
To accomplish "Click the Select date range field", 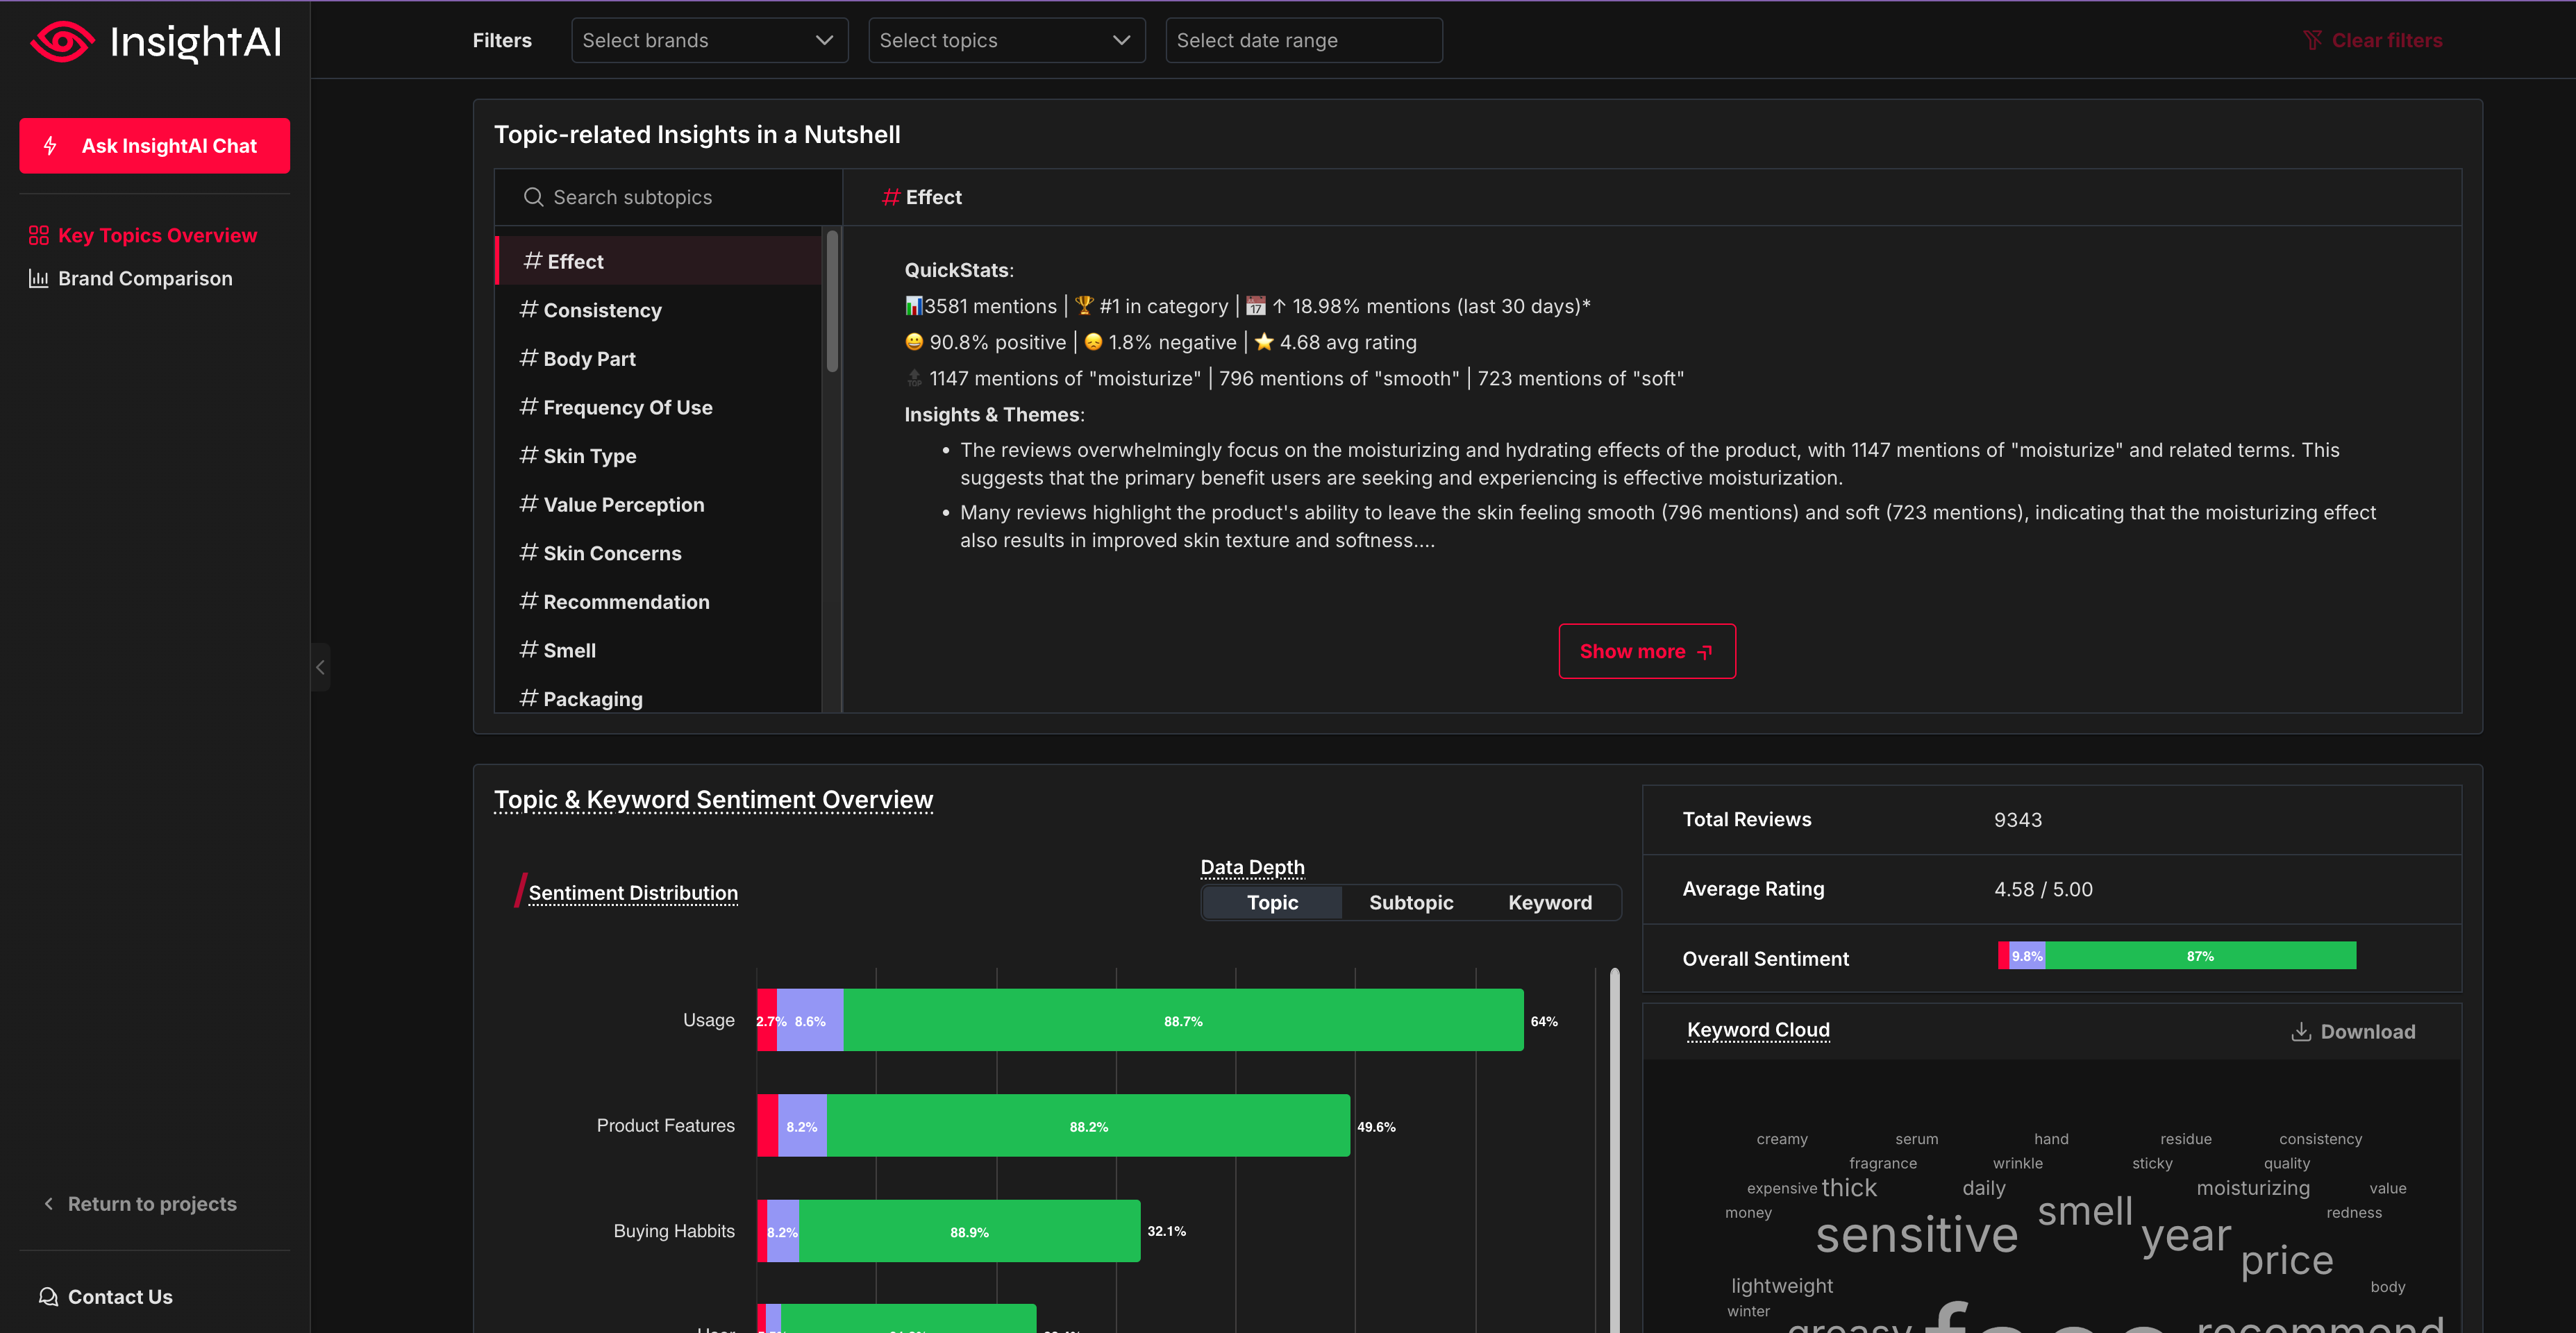I will point(1303,40).
